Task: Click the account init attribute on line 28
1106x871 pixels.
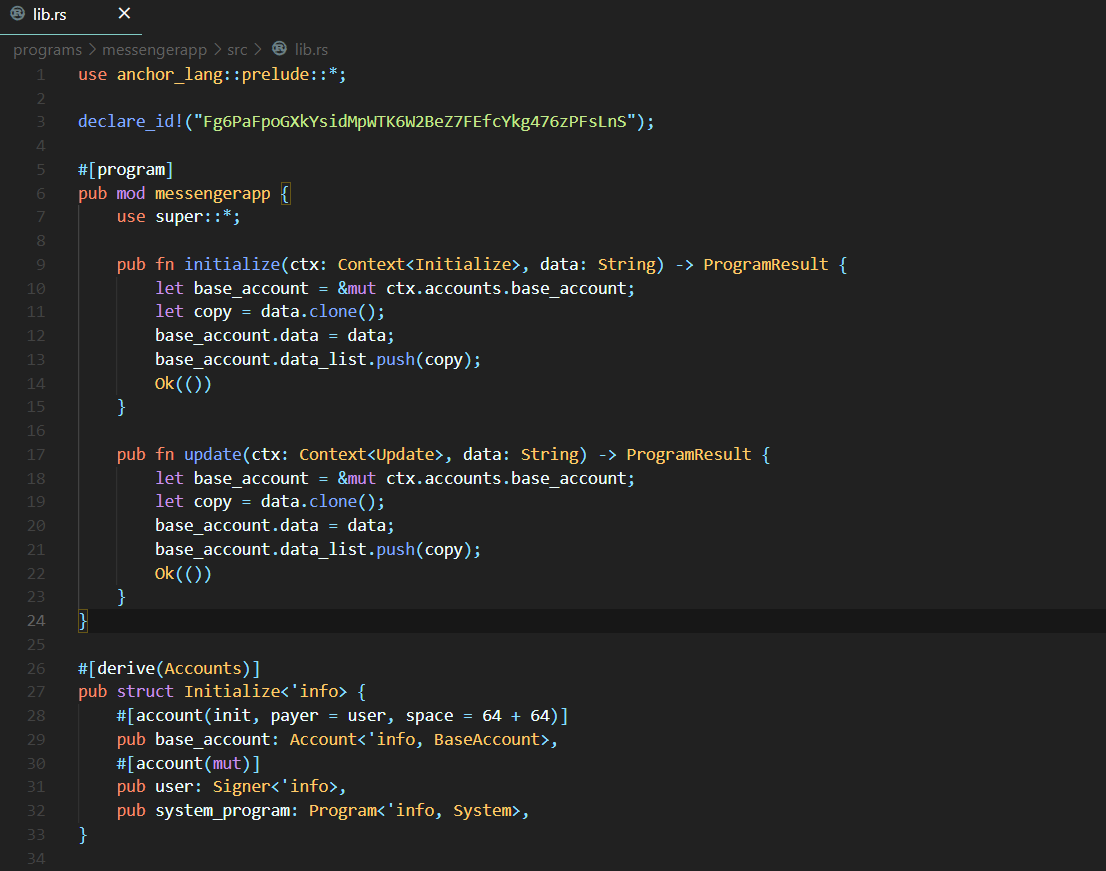Action: pos(342,716)
